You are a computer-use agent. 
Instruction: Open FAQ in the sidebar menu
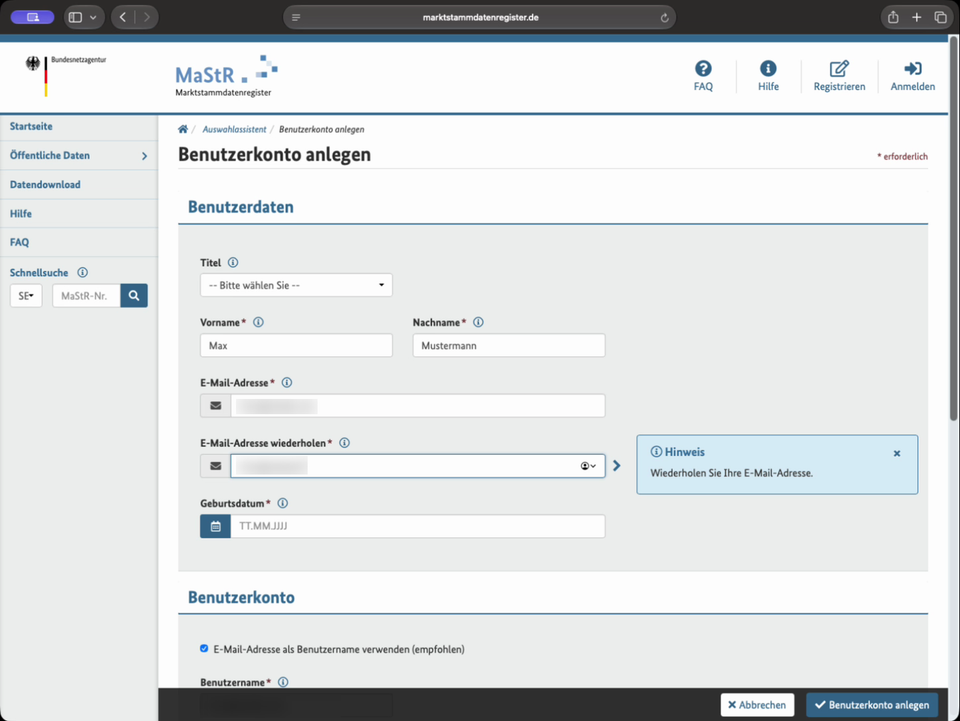[x=20, y=242]
